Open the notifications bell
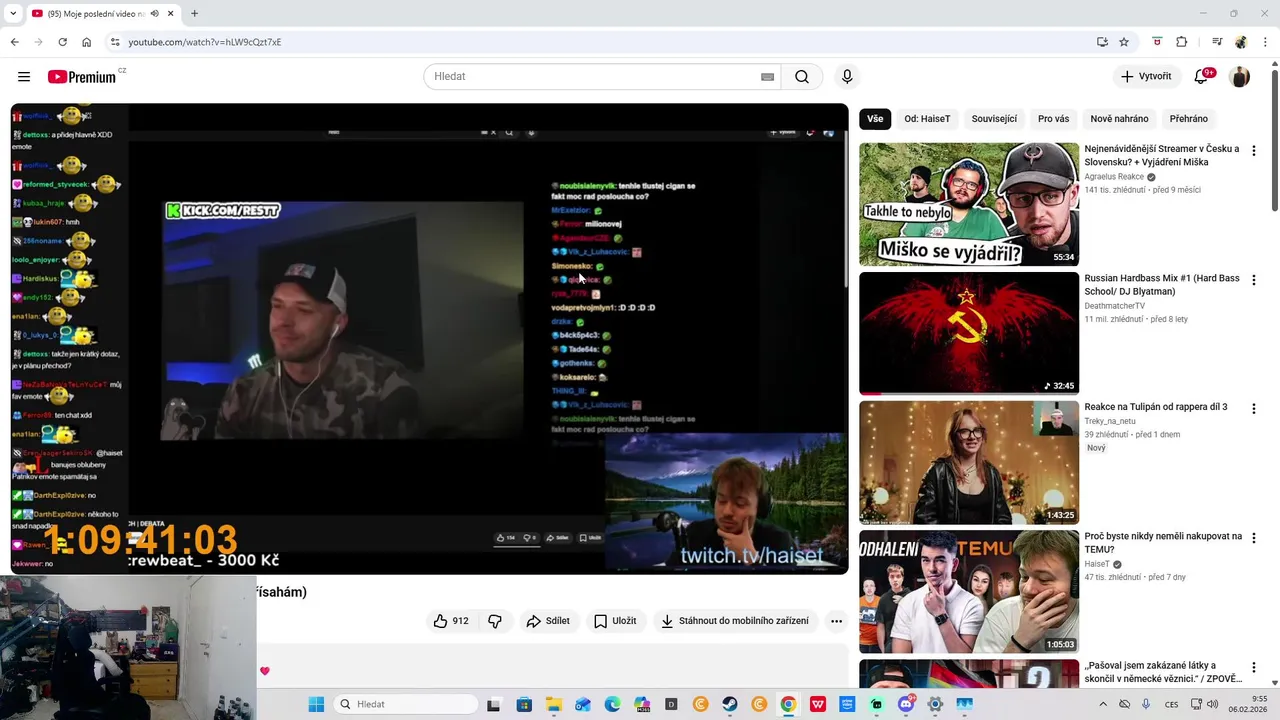 click(1202, 77)
